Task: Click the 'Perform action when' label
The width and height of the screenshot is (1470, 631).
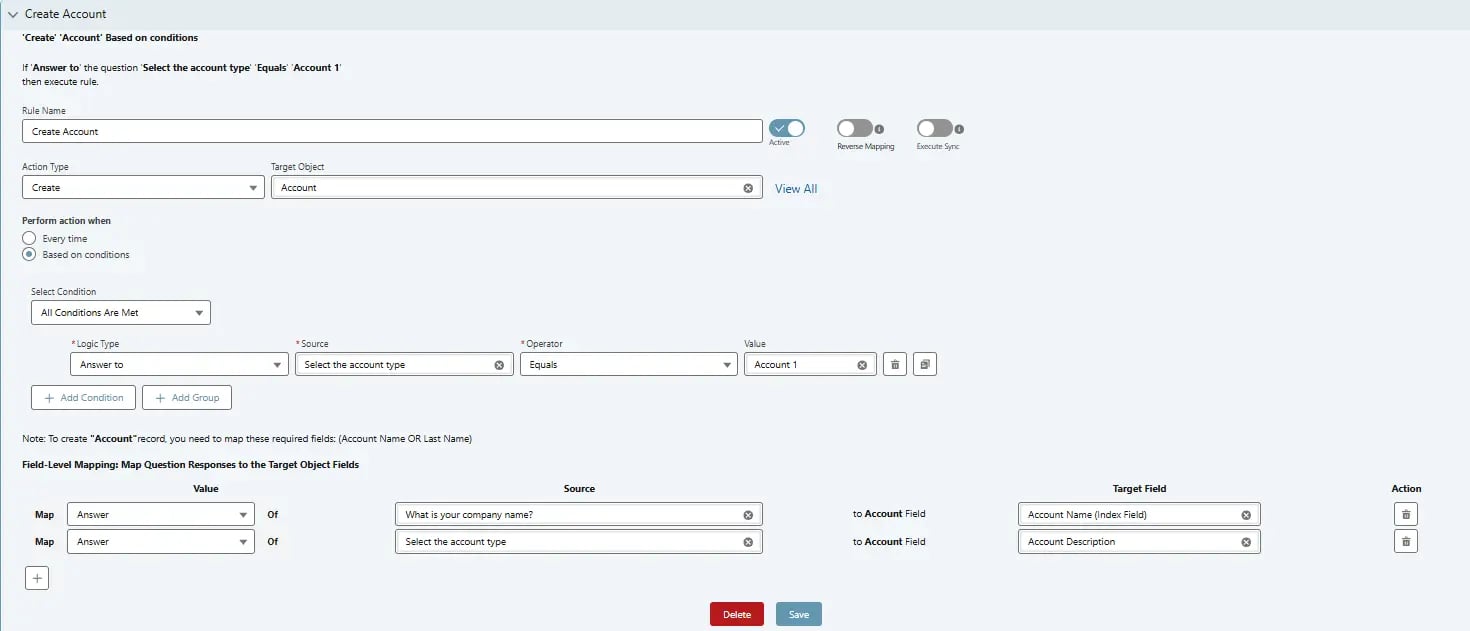Action: pos(67,220)
